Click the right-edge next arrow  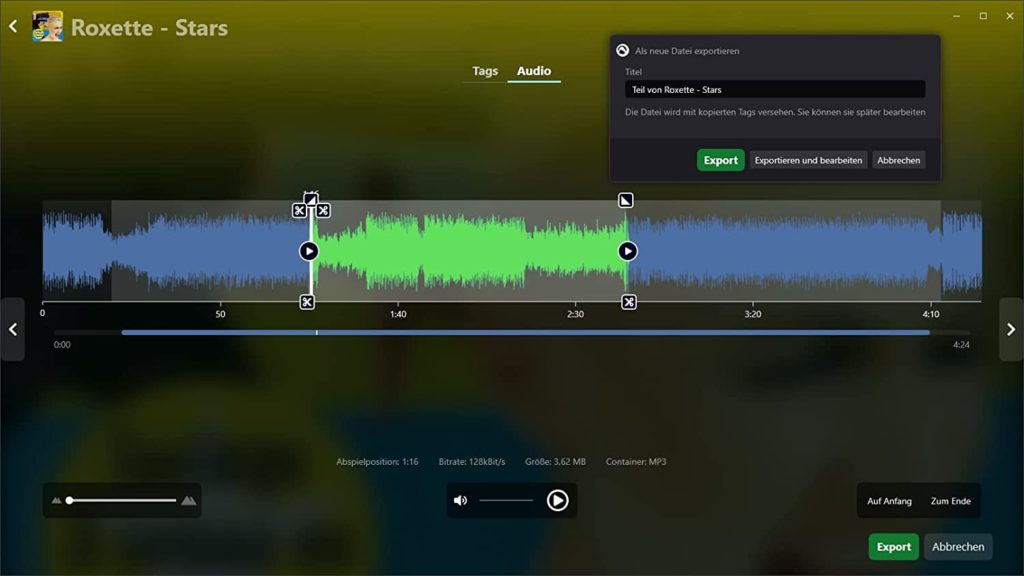pos(1011,329)
